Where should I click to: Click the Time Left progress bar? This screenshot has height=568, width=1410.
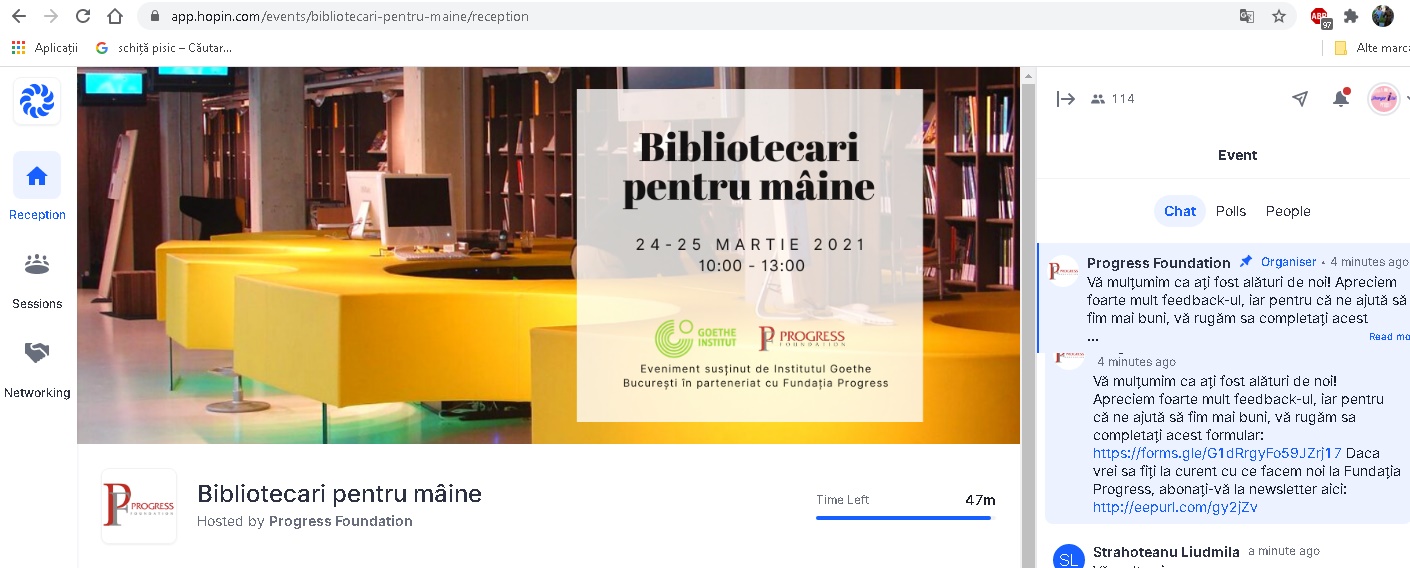tap(904, 518)
